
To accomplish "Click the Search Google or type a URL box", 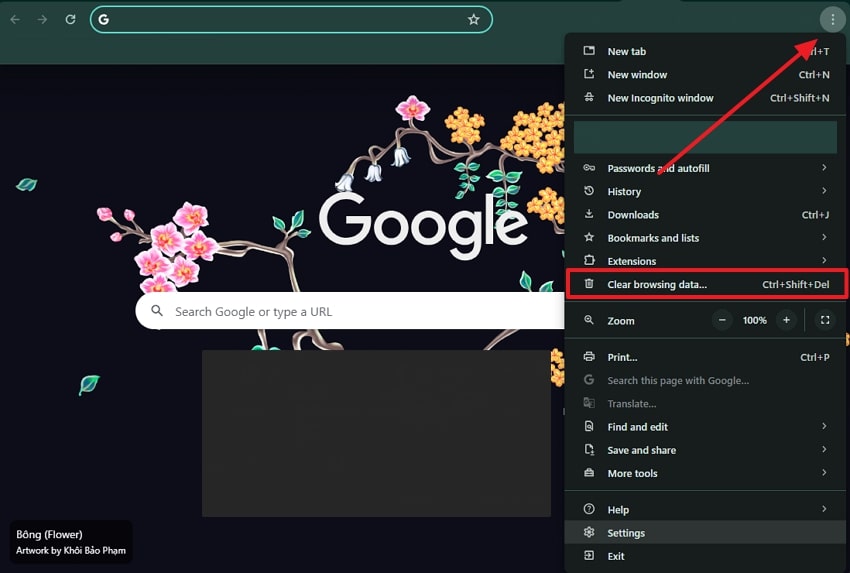I will click(350, 311).
